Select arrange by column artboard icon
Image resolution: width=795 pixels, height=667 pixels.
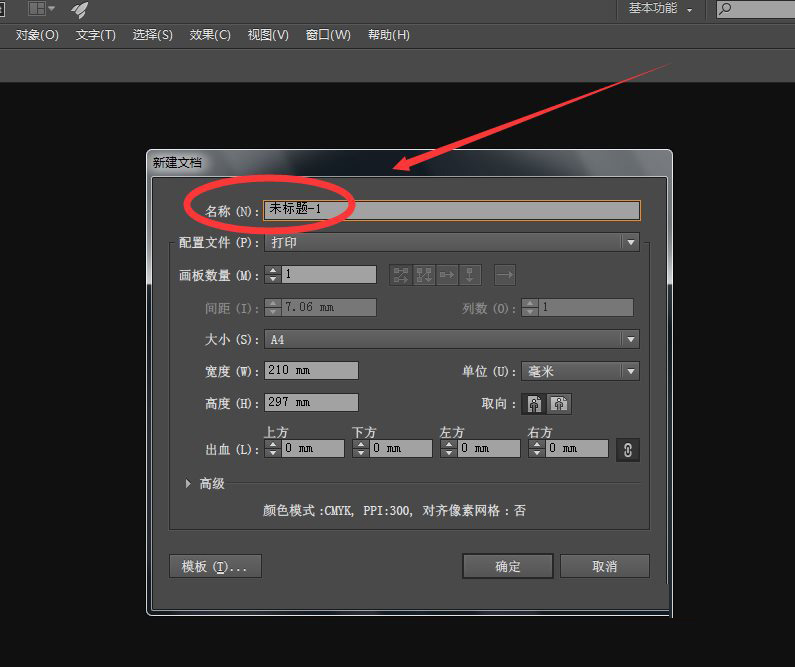[x=469, y=275]
